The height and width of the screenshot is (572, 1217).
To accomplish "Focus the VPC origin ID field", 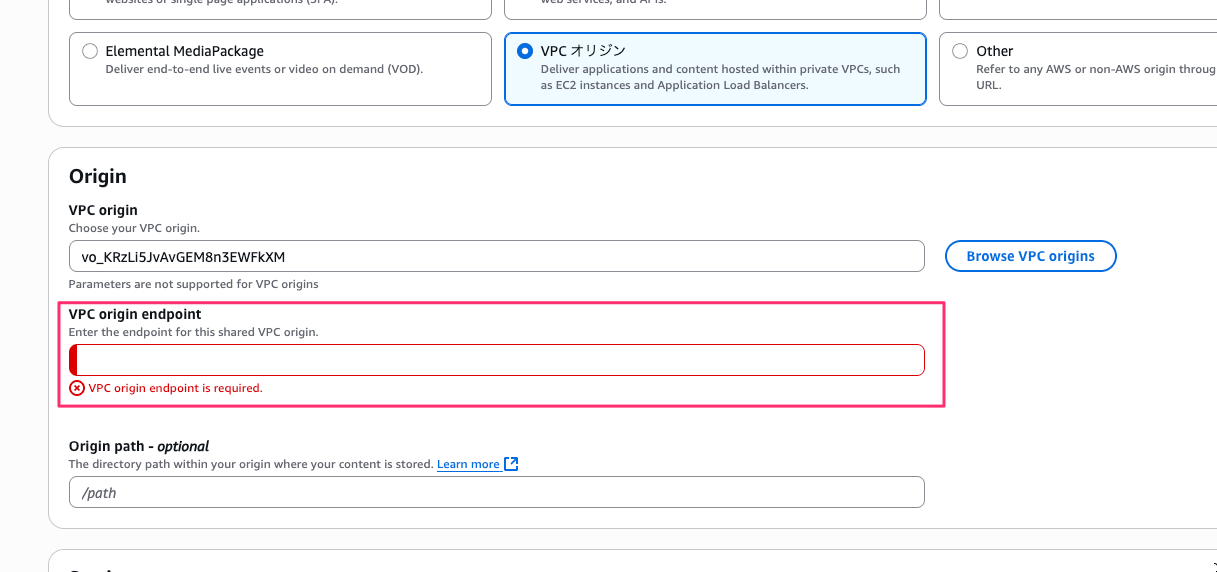I will pyautogui.click(x=496, y=256).
